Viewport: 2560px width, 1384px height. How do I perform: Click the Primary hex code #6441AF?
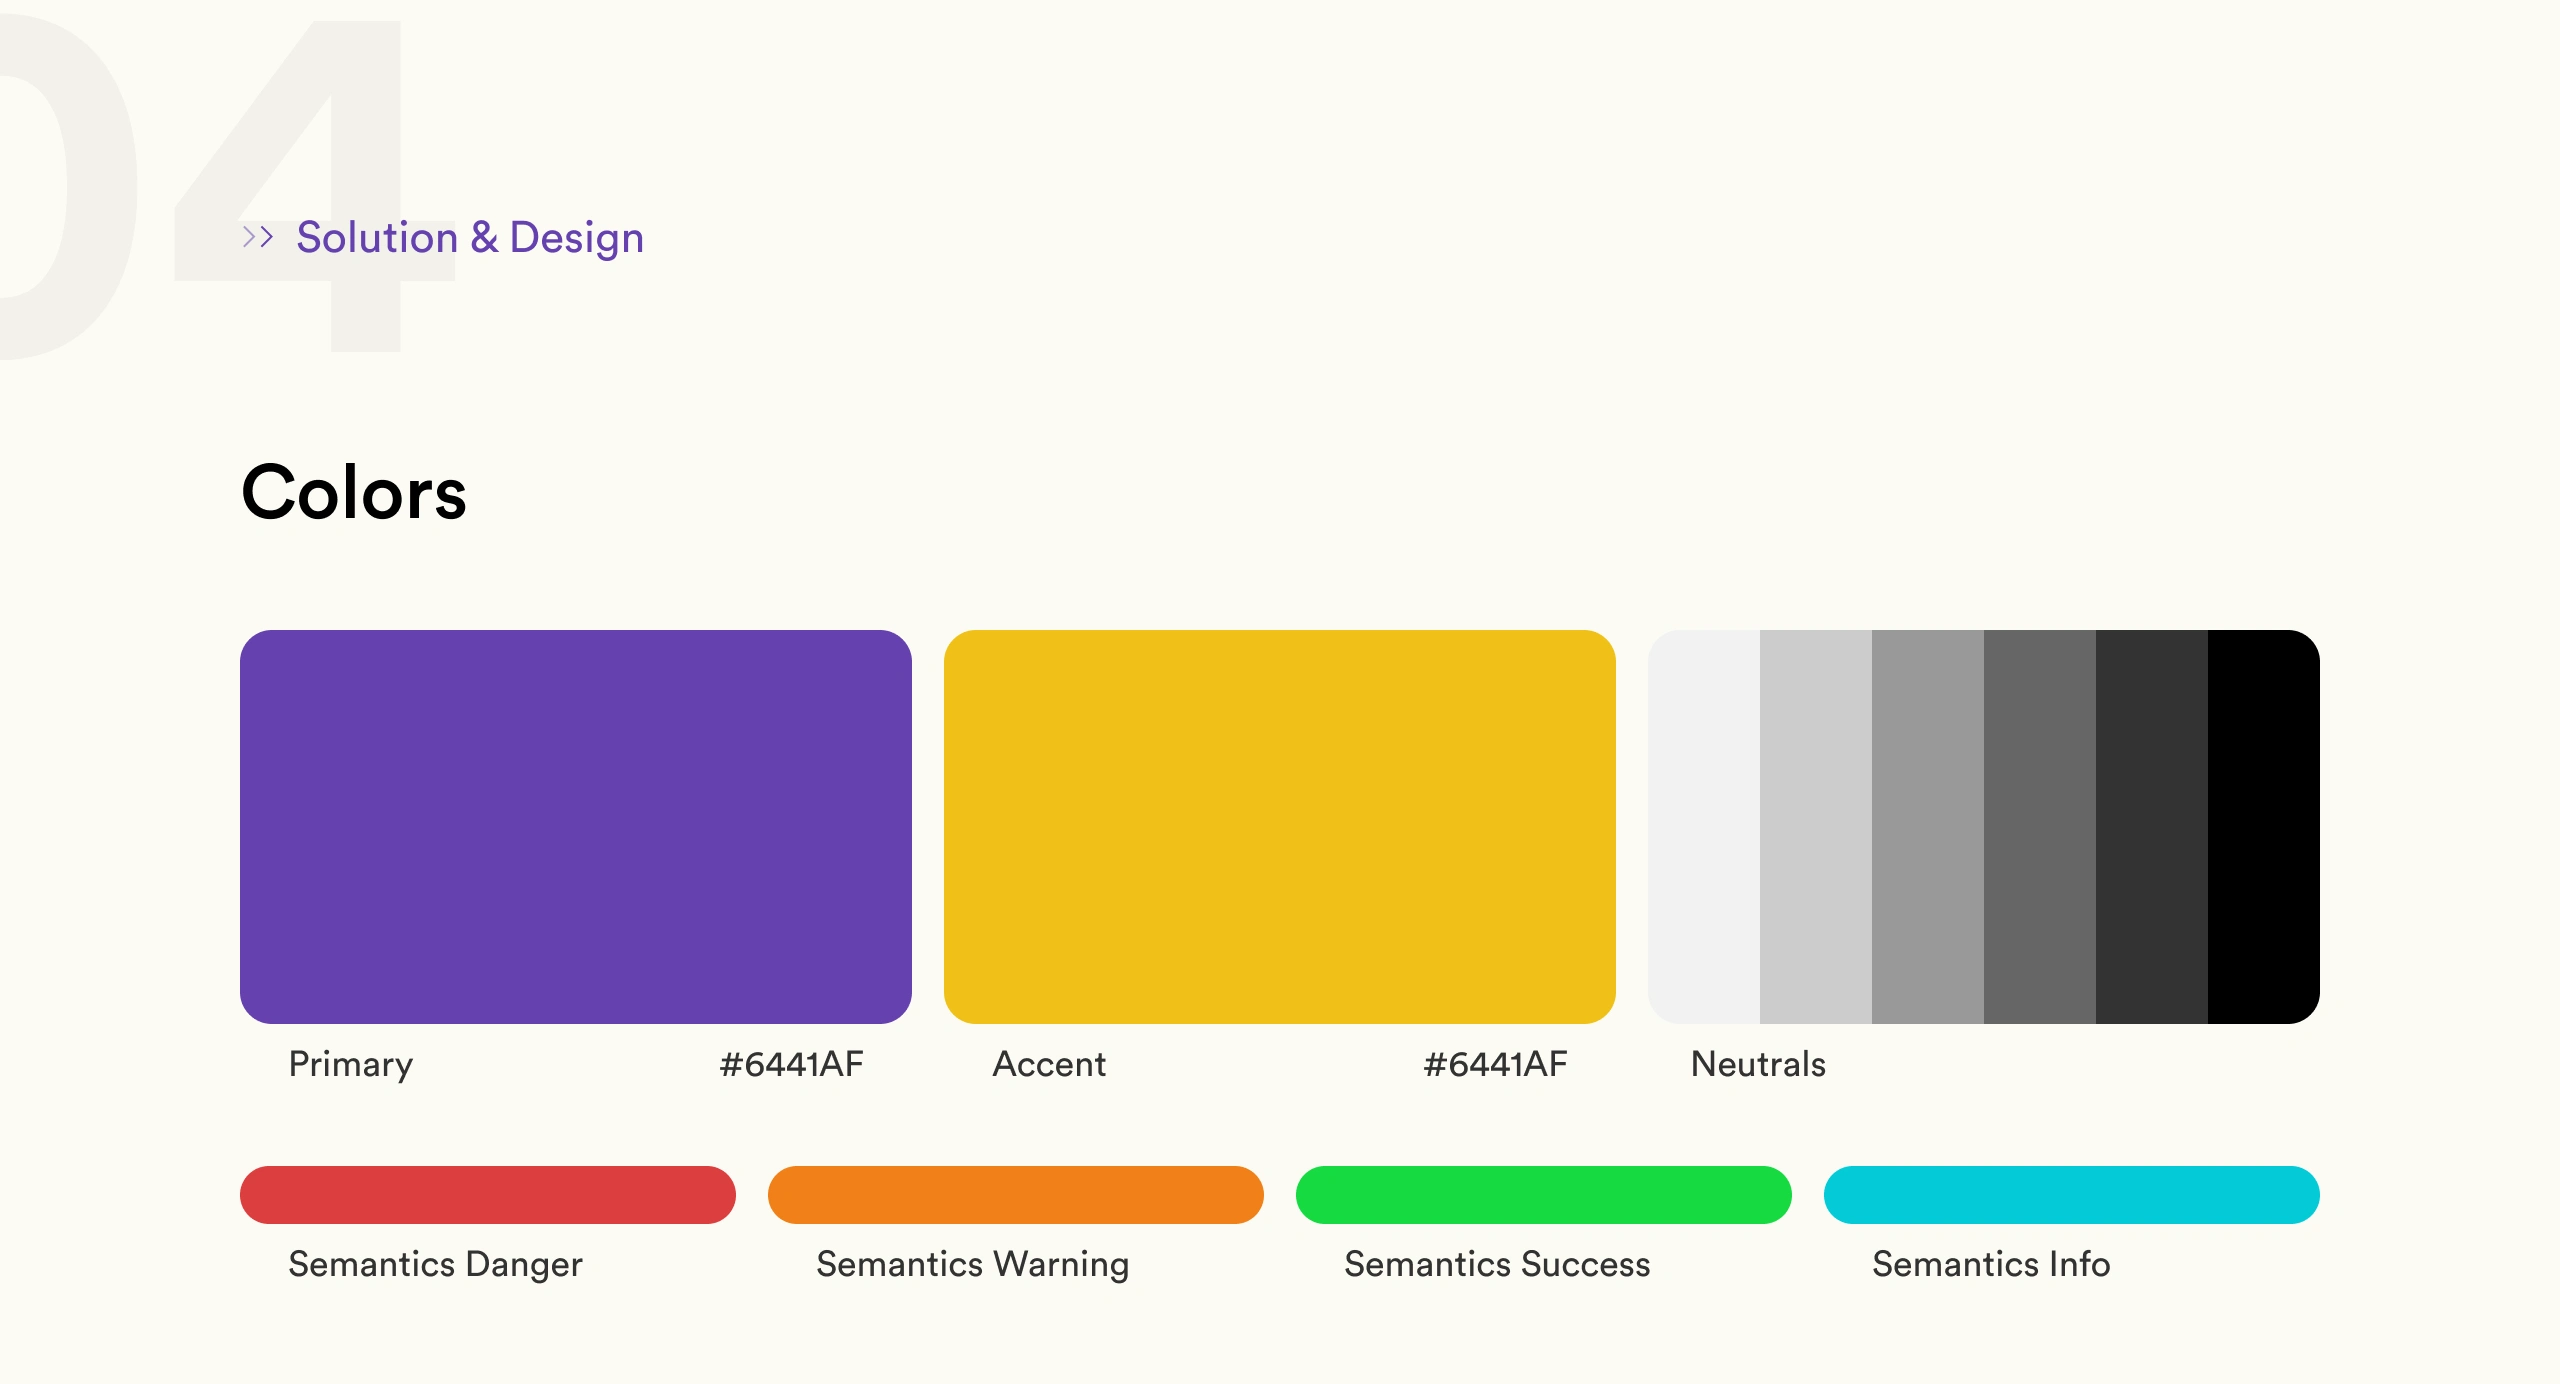click(x=791, y=1064)
